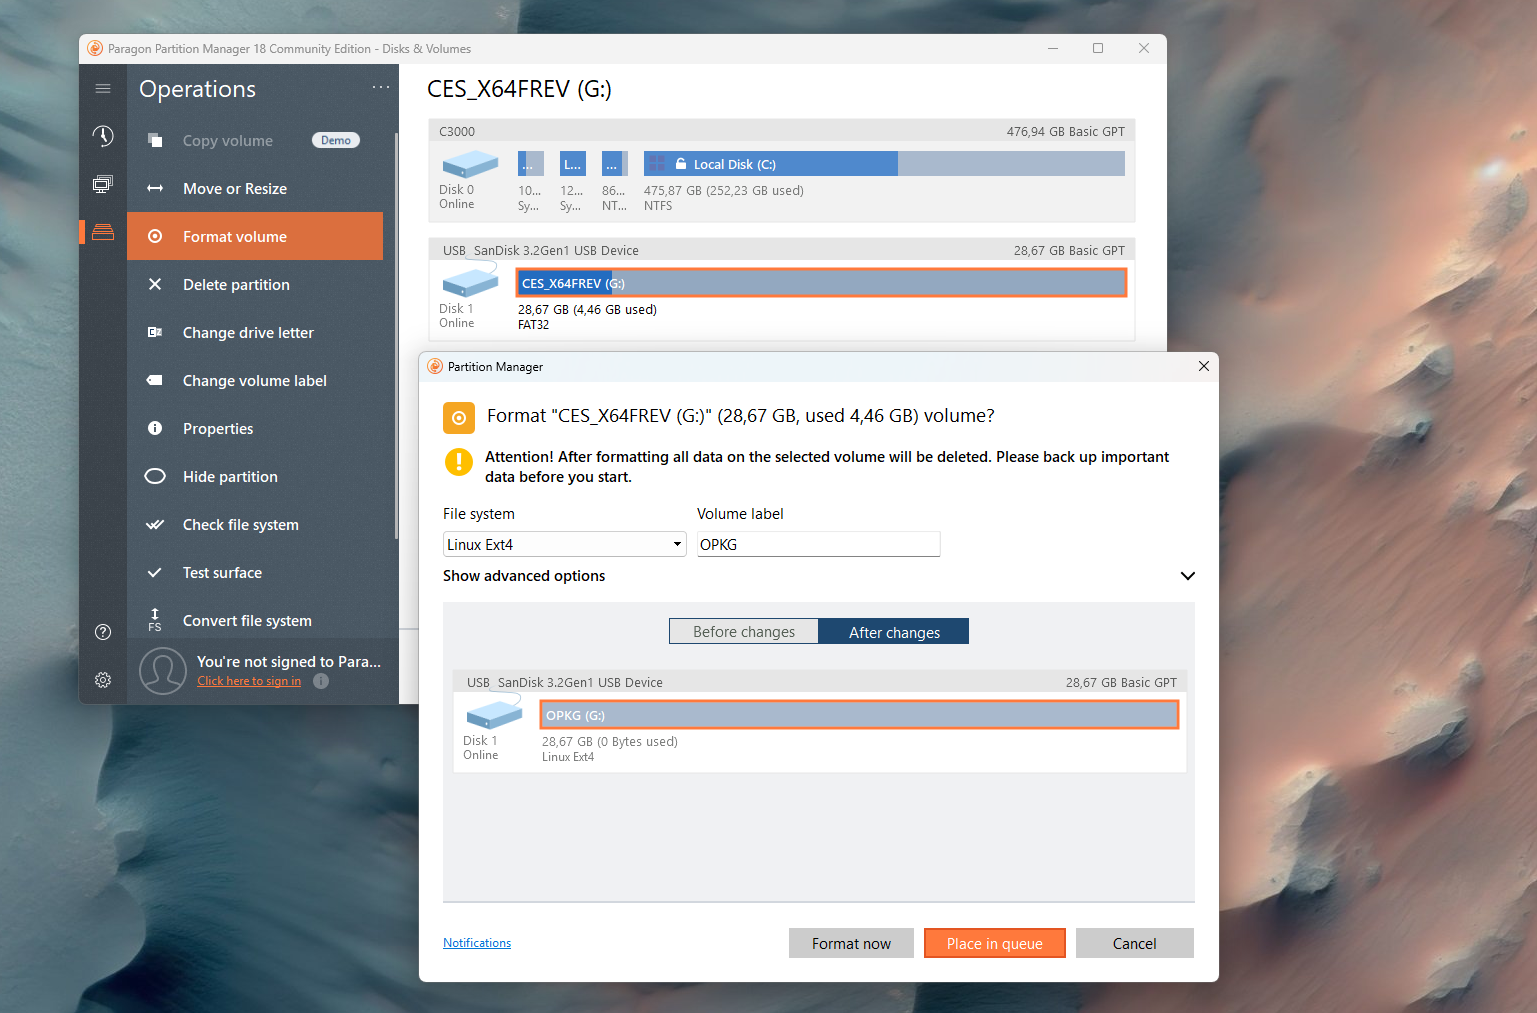This screenshot has width=1537, height=1013.
Task: Open the File system dropdown
Action: pyautogui.click(x=564, y=544)
